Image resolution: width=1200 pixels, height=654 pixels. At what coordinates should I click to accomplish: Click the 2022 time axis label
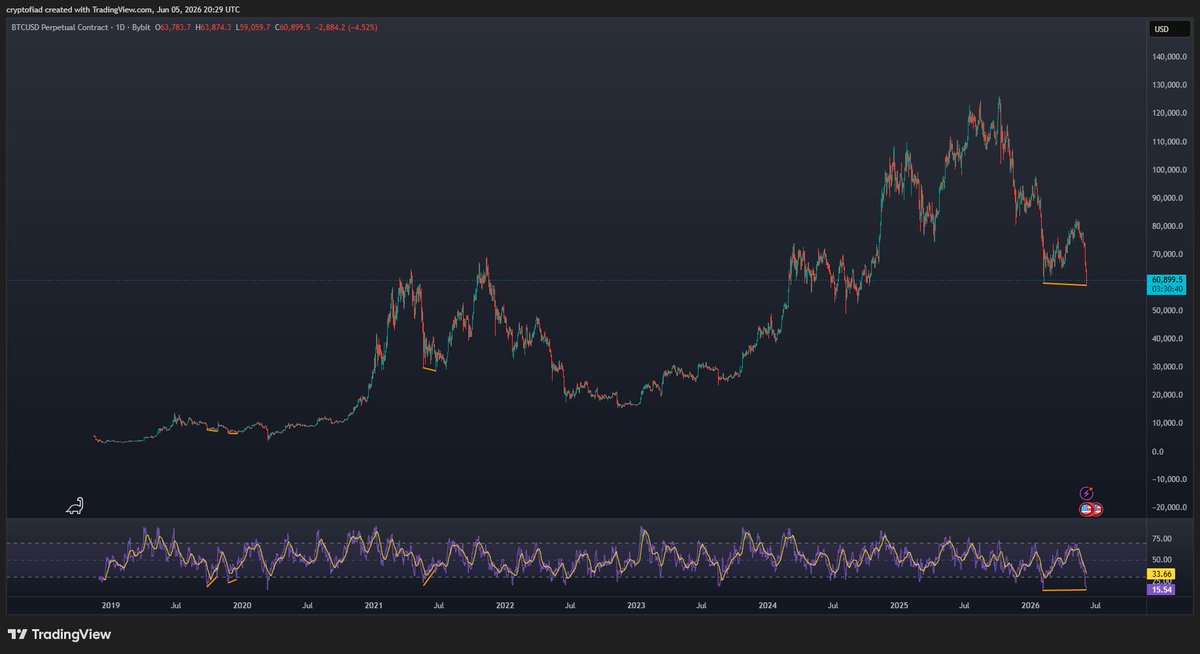tap(505, 606)
